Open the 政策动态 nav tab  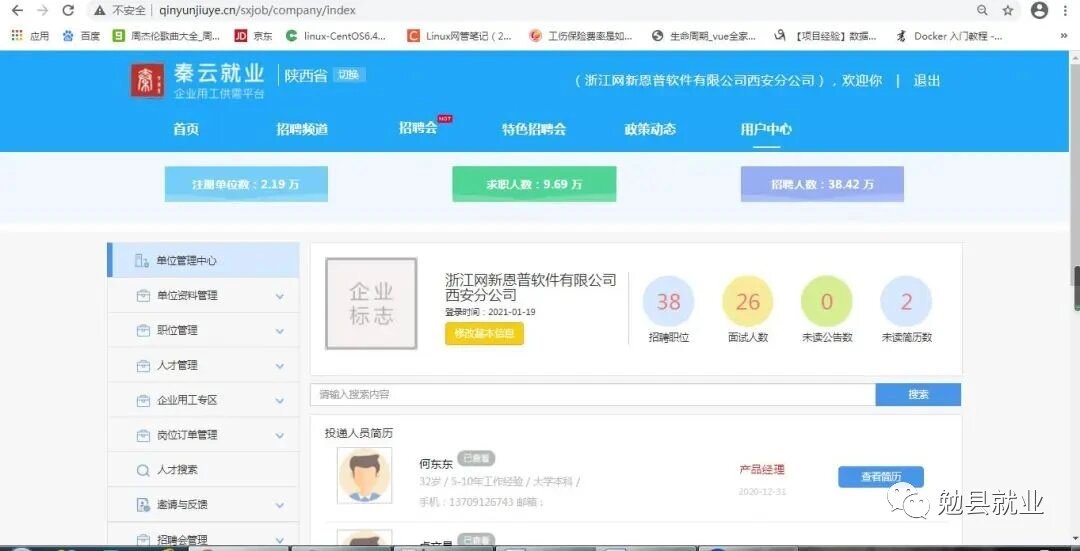tap(650, 129)
